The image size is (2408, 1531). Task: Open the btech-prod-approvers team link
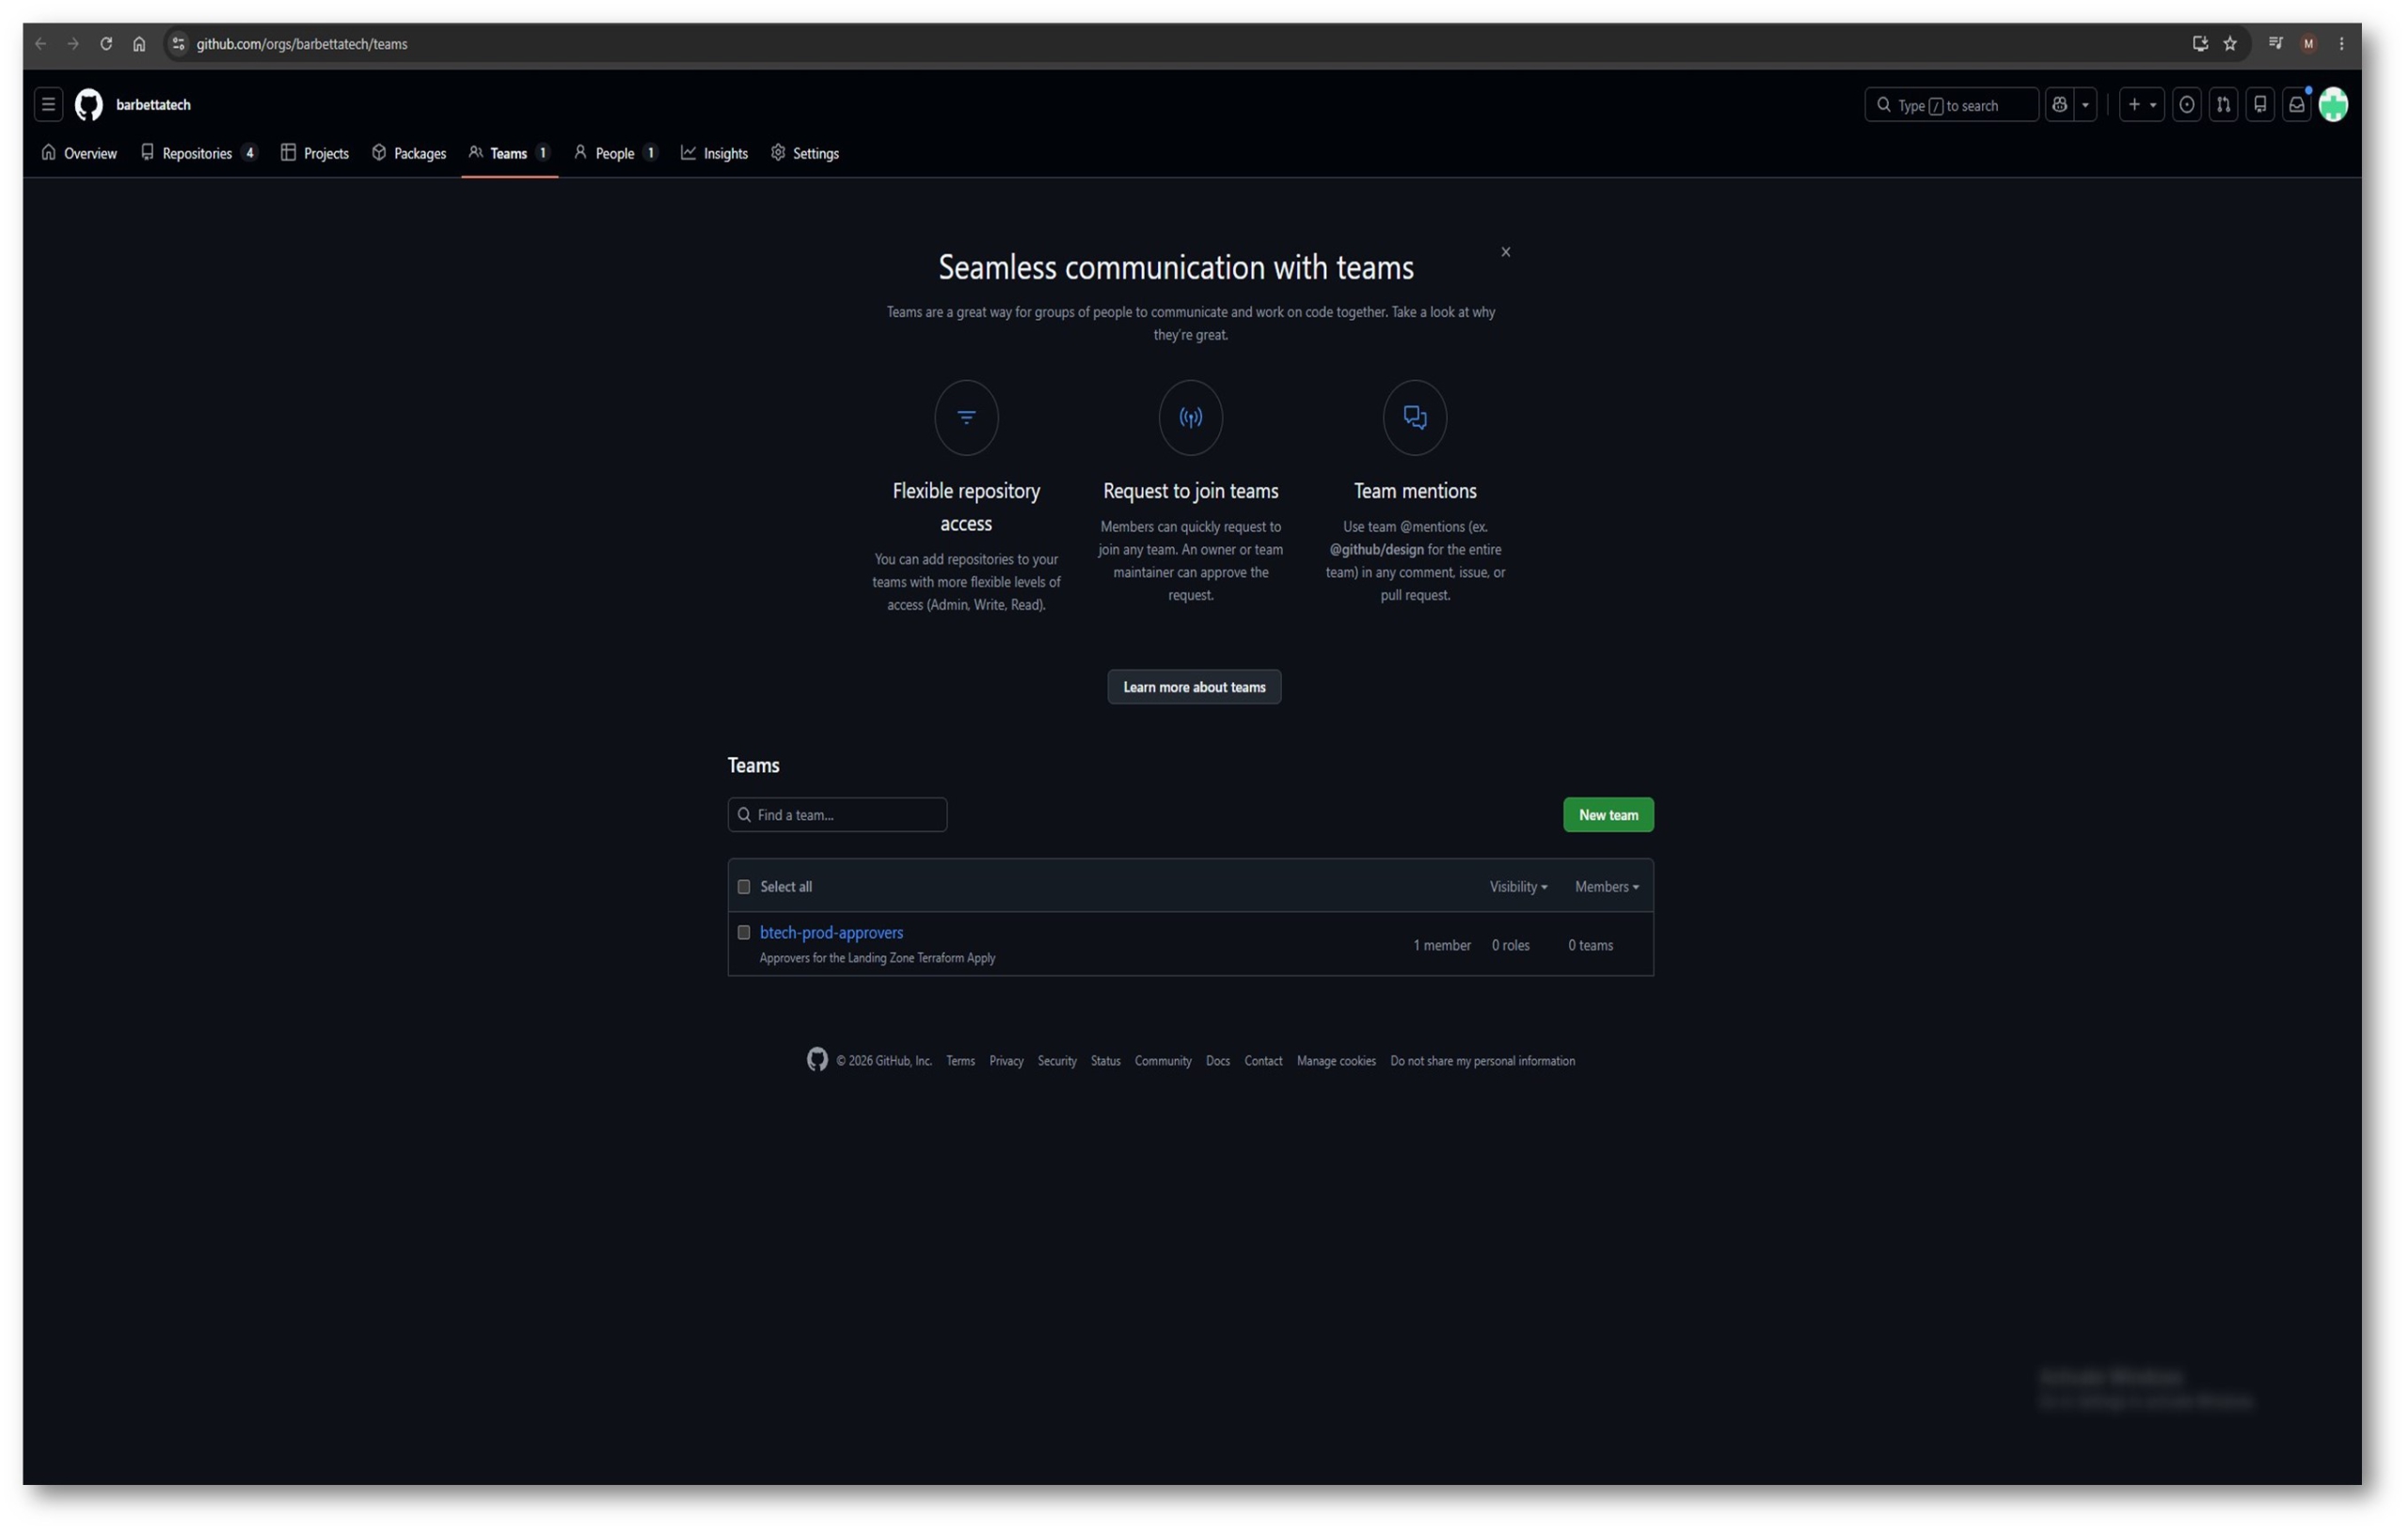tap(831, 932)
